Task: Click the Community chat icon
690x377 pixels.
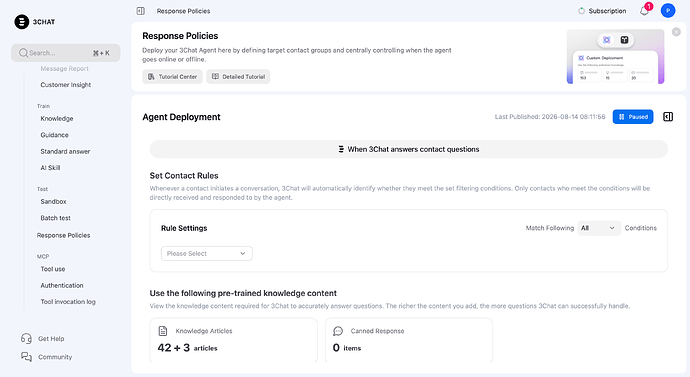Action: point(26,357)
